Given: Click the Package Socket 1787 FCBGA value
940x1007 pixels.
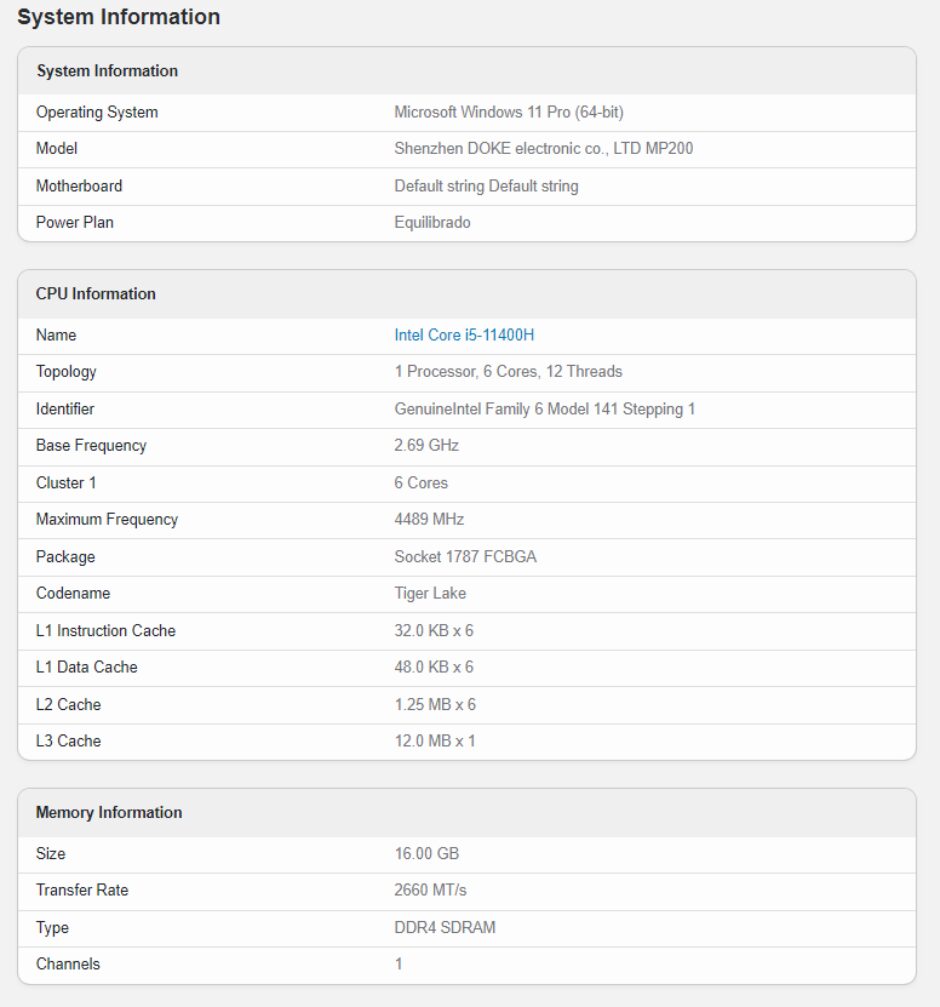Looking at the screenshot, I should tap(466, 557).
